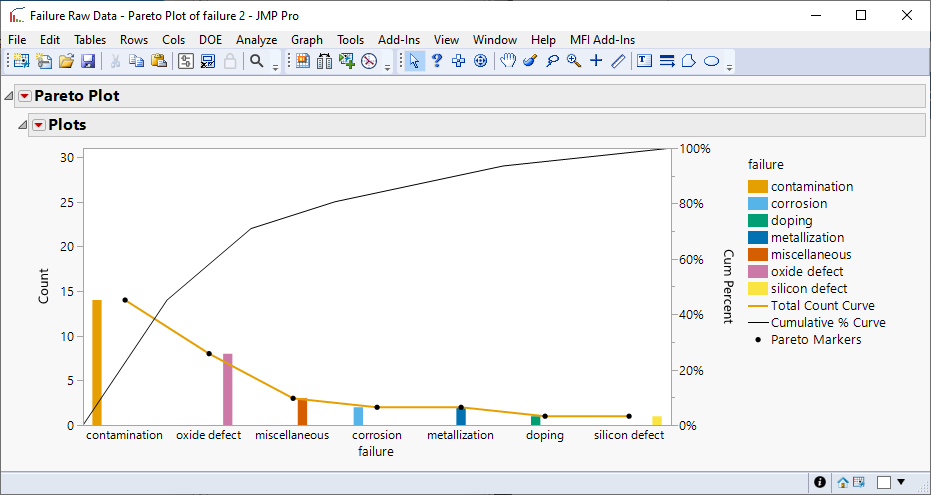Open the MFI Add-Ins menu
Screen dimensions: 931x495
point(601,39)
